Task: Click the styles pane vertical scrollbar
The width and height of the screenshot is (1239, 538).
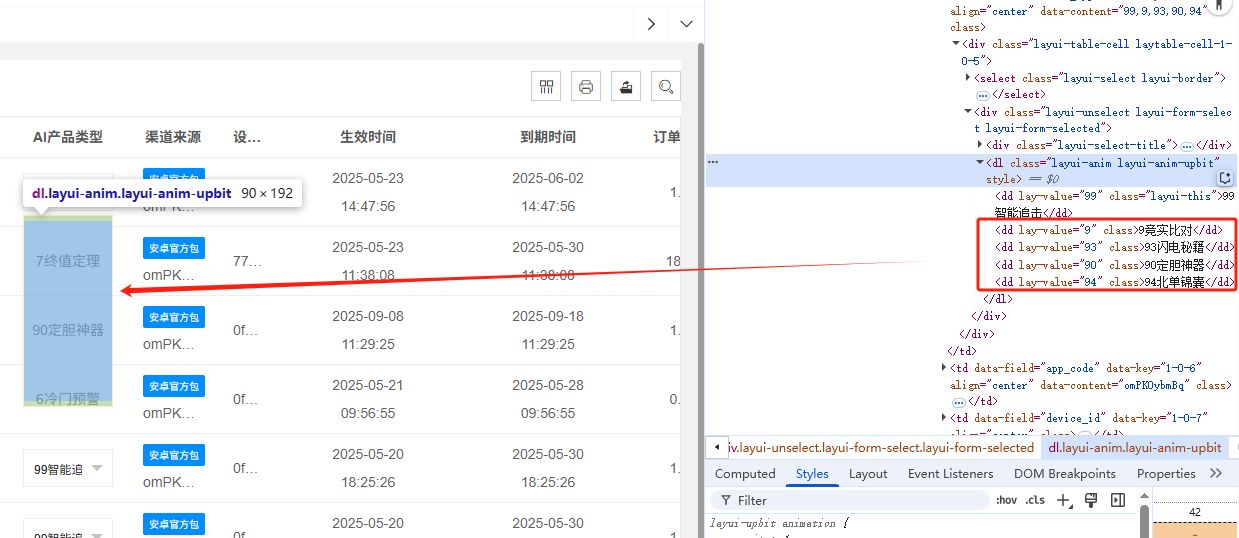Action: [x=1145, y=520]
